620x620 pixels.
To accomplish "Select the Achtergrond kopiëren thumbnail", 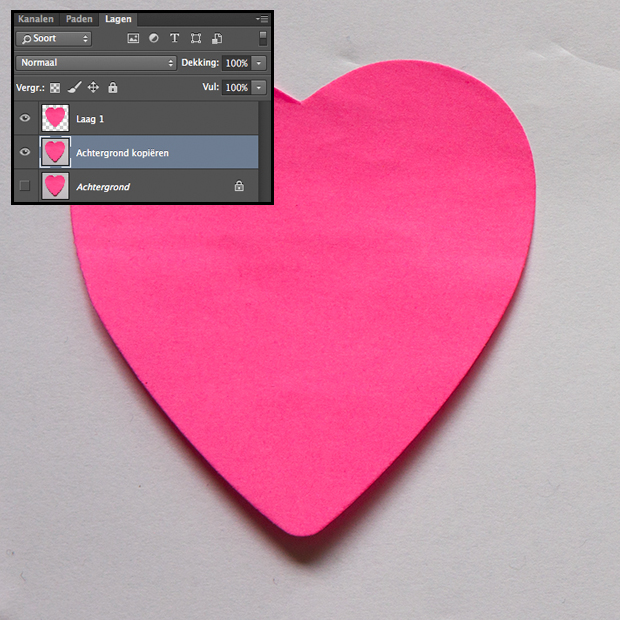I will 55,152.
